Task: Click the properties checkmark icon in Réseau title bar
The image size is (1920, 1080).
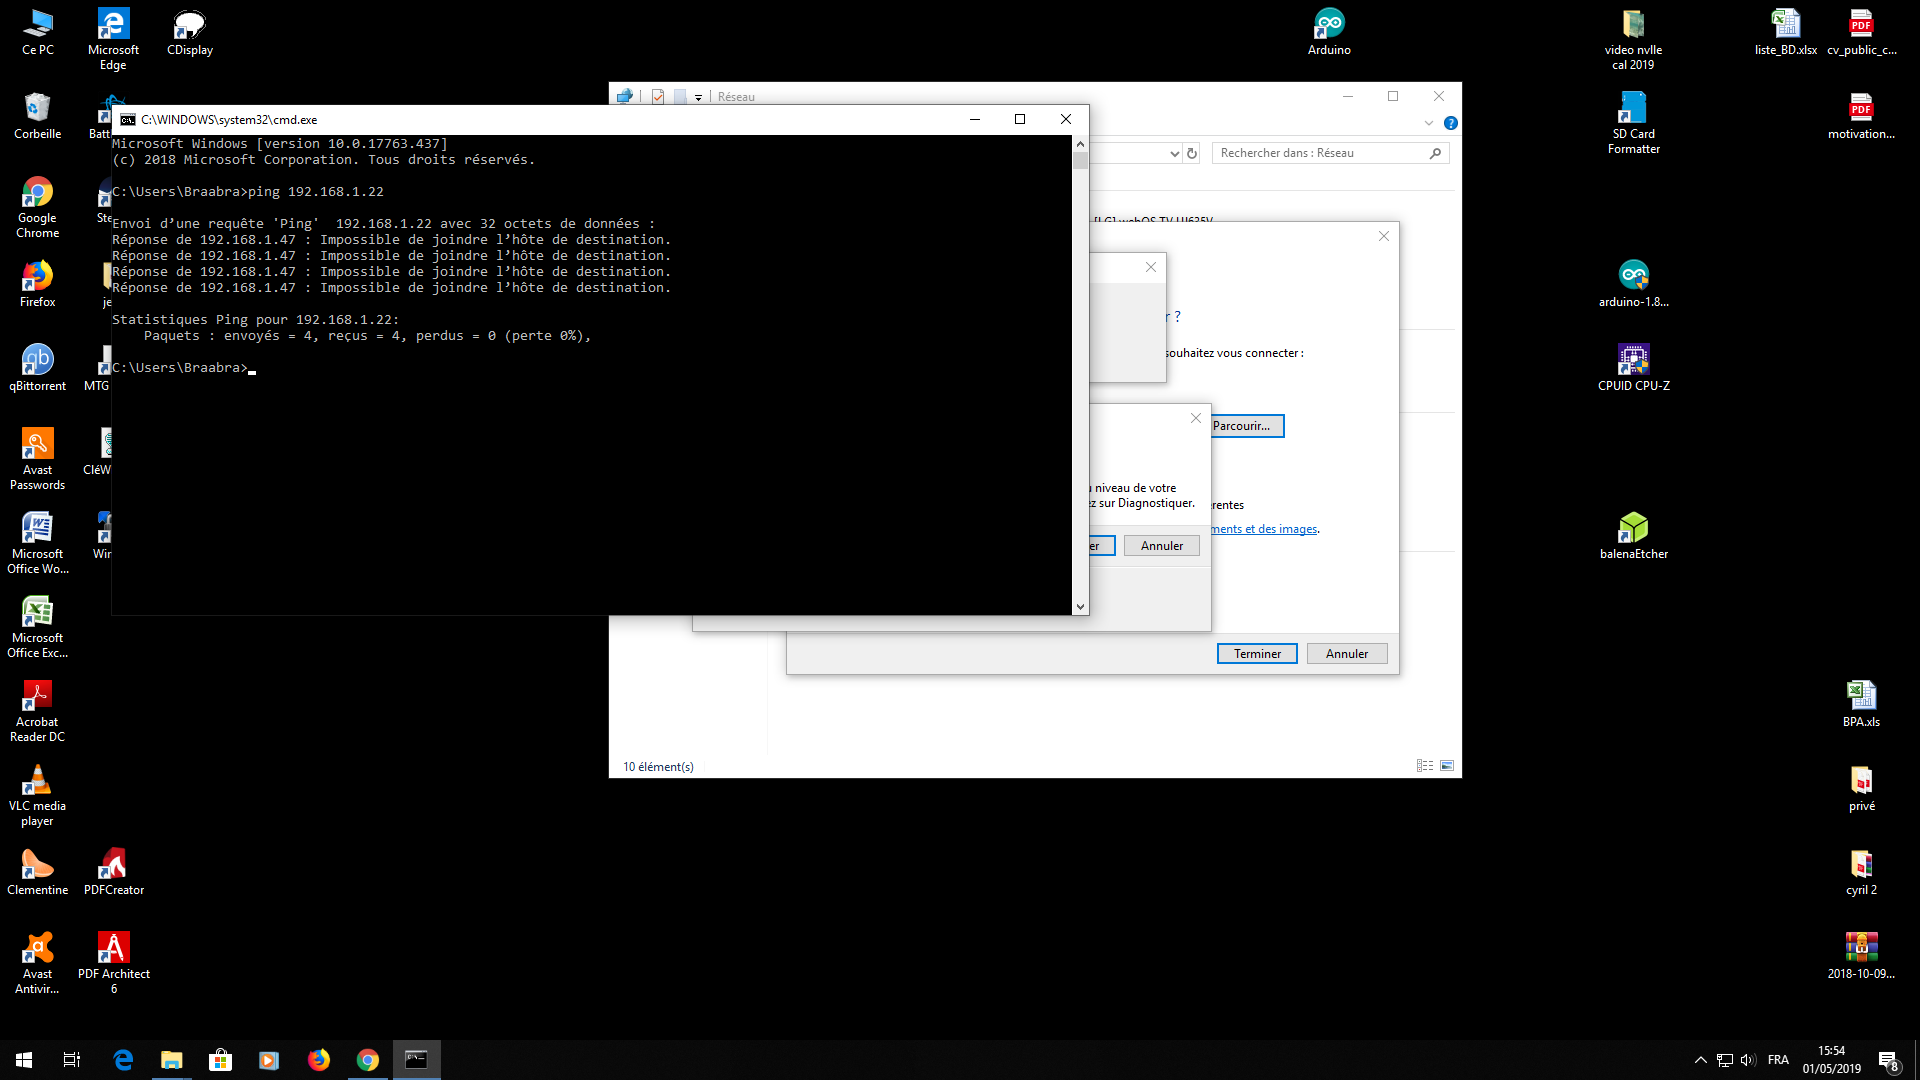Action: [x=658, y=97]
